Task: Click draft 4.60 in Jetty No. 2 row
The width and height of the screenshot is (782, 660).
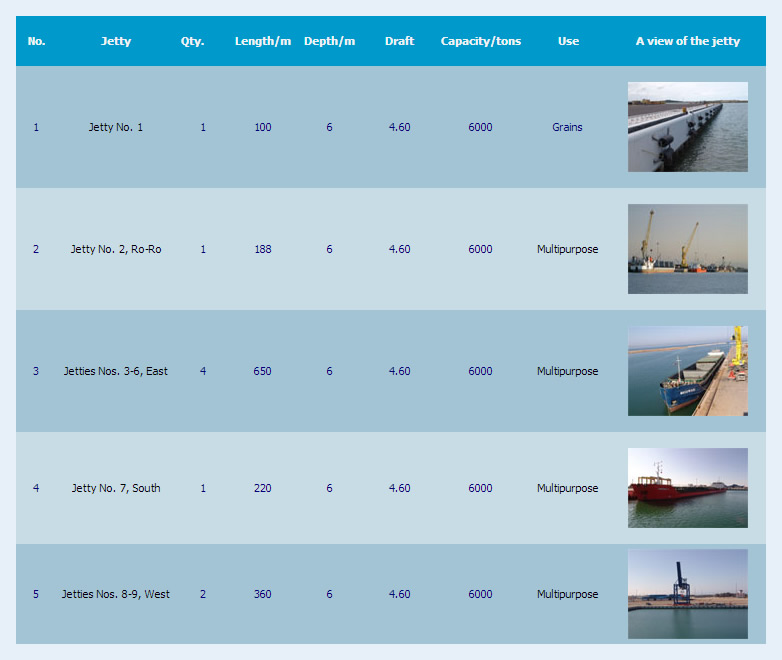Action: [x=399, y=249]
